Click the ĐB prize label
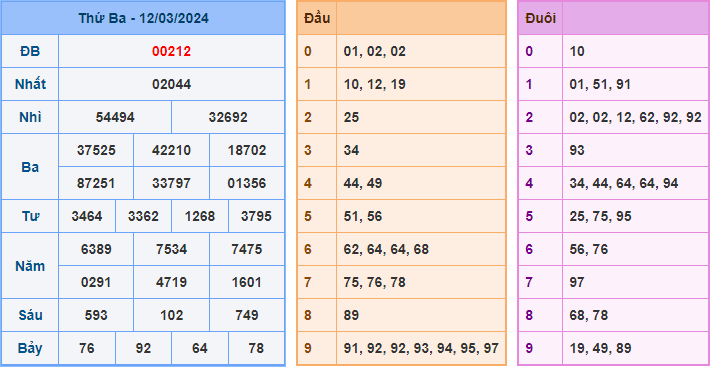Viewport: 710px width, 367px height. pyautogui.click(x=30, y=52)
